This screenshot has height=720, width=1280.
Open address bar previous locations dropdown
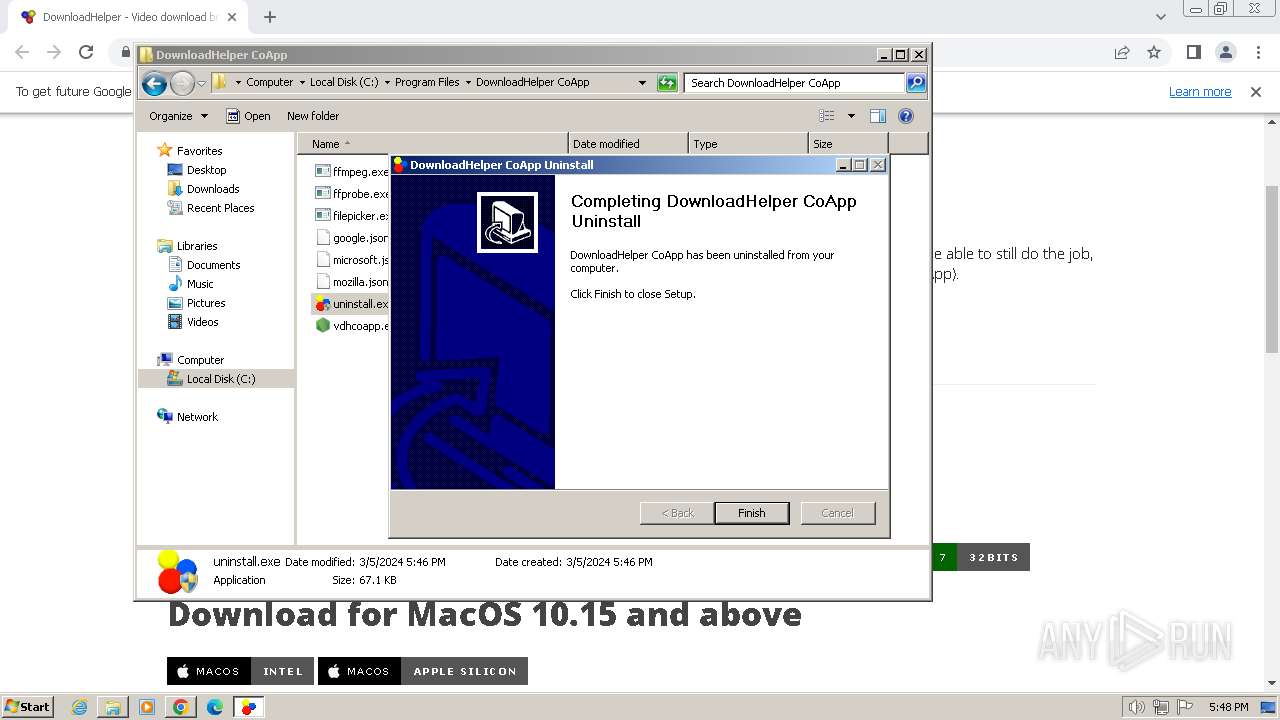[642, 83]
